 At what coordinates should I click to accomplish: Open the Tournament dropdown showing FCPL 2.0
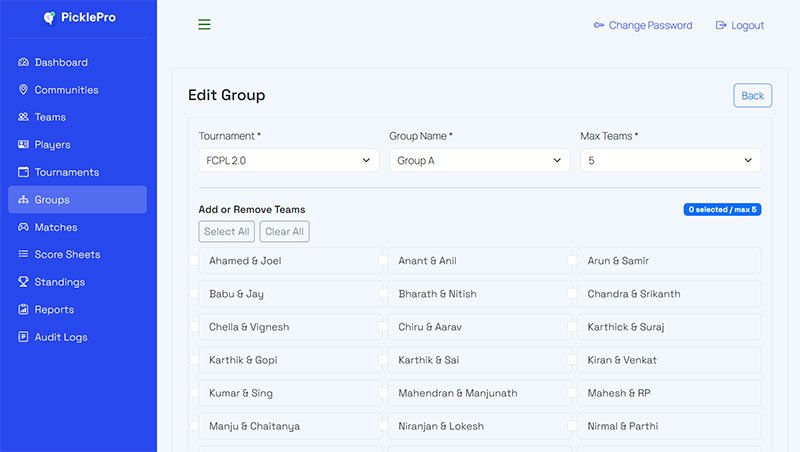point(289,160)
